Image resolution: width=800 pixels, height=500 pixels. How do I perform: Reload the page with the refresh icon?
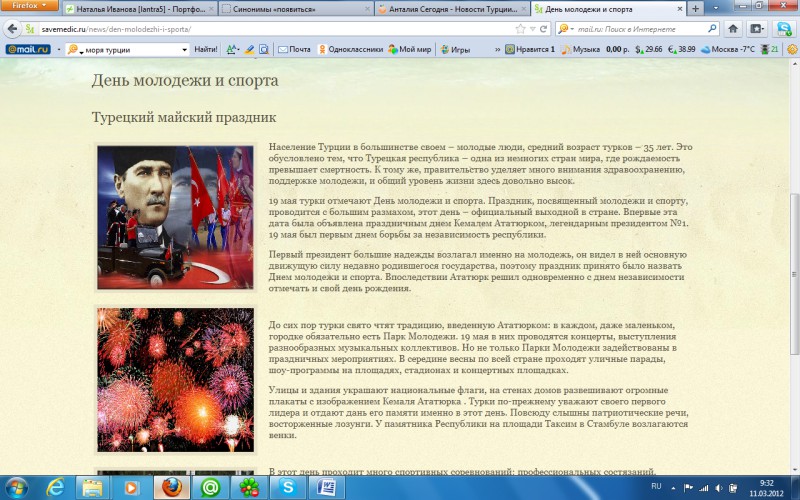point(544,29)
